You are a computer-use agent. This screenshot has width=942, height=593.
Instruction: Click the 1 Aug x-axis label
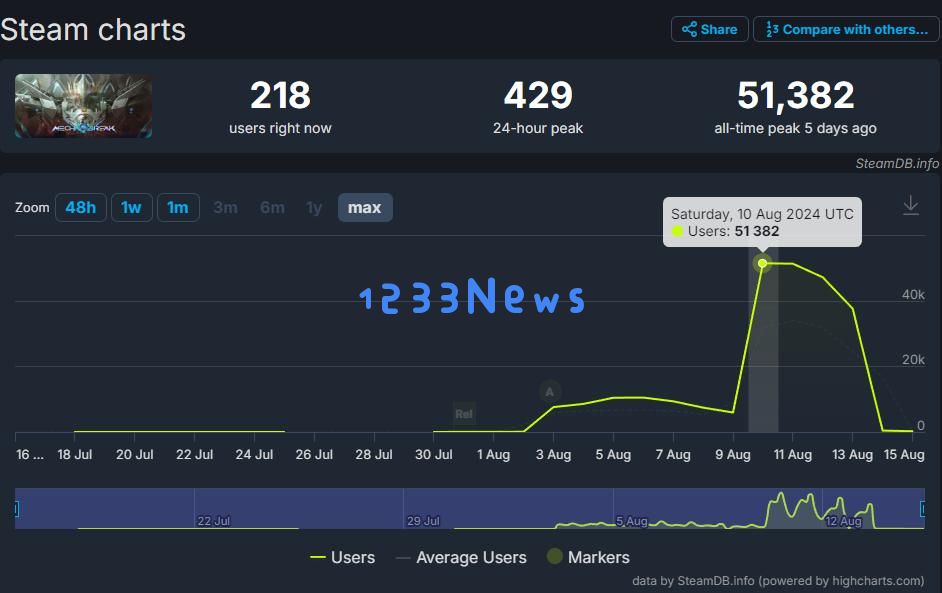[493, 455]
